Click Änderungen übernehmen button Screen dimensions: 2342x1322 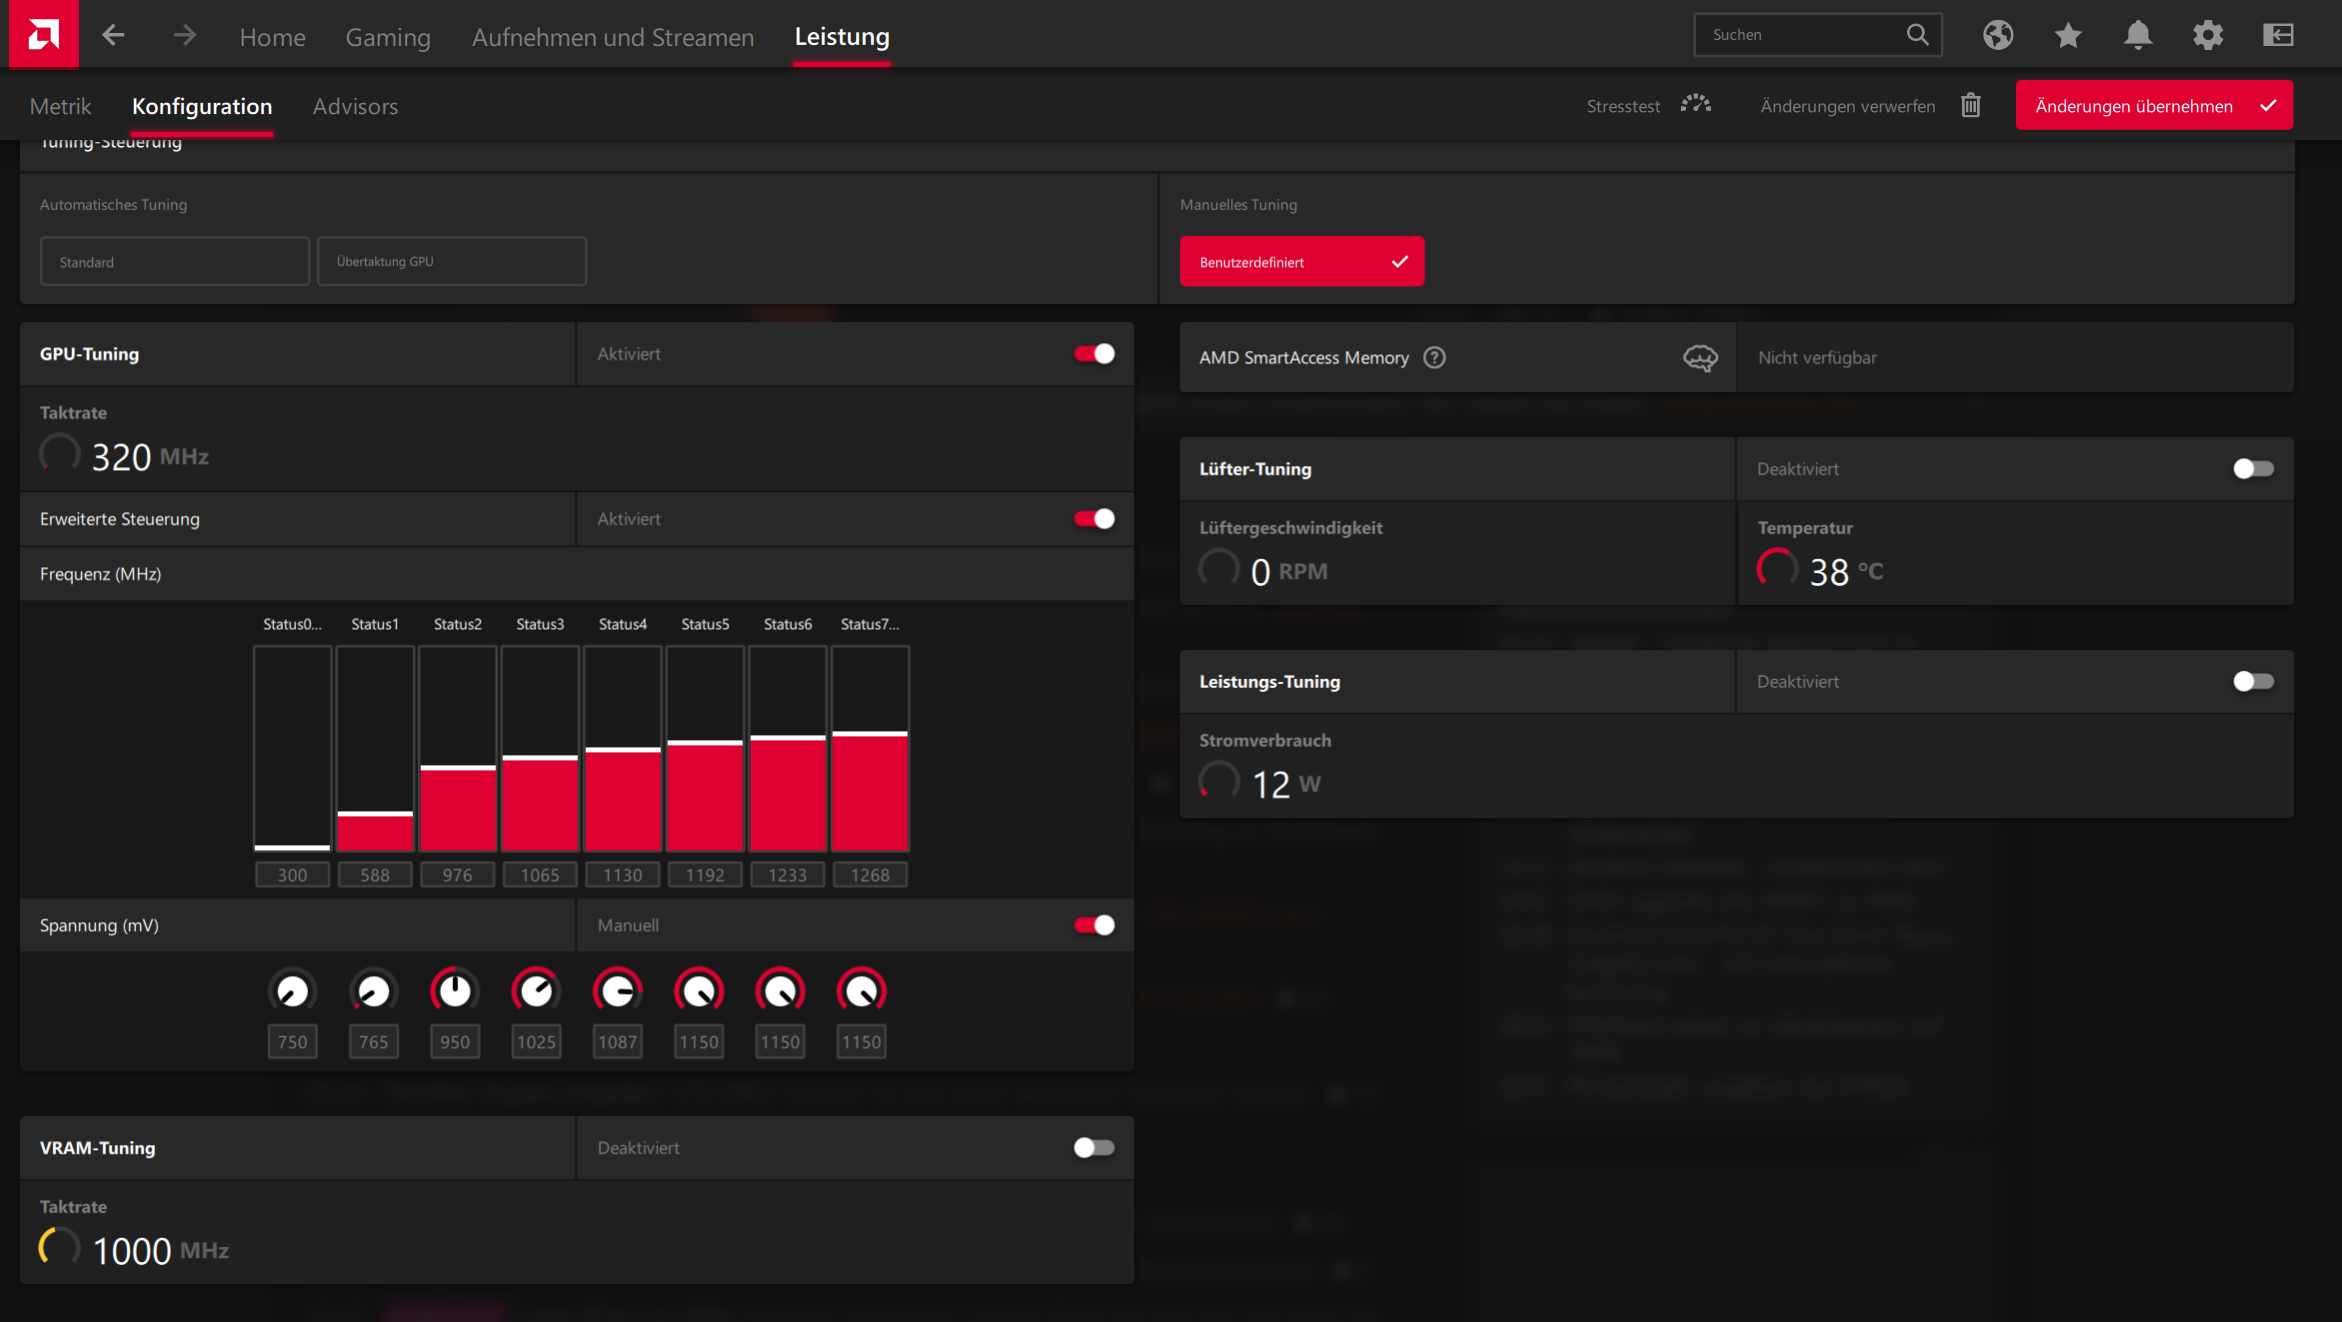[2153, 106]
